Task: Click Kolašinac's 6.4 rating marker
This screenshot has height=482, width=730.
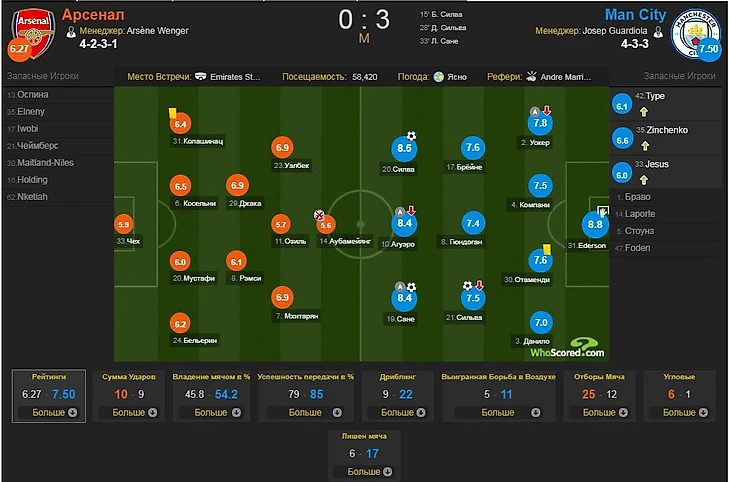Action: pyautogui.click(x=181, y=125)
